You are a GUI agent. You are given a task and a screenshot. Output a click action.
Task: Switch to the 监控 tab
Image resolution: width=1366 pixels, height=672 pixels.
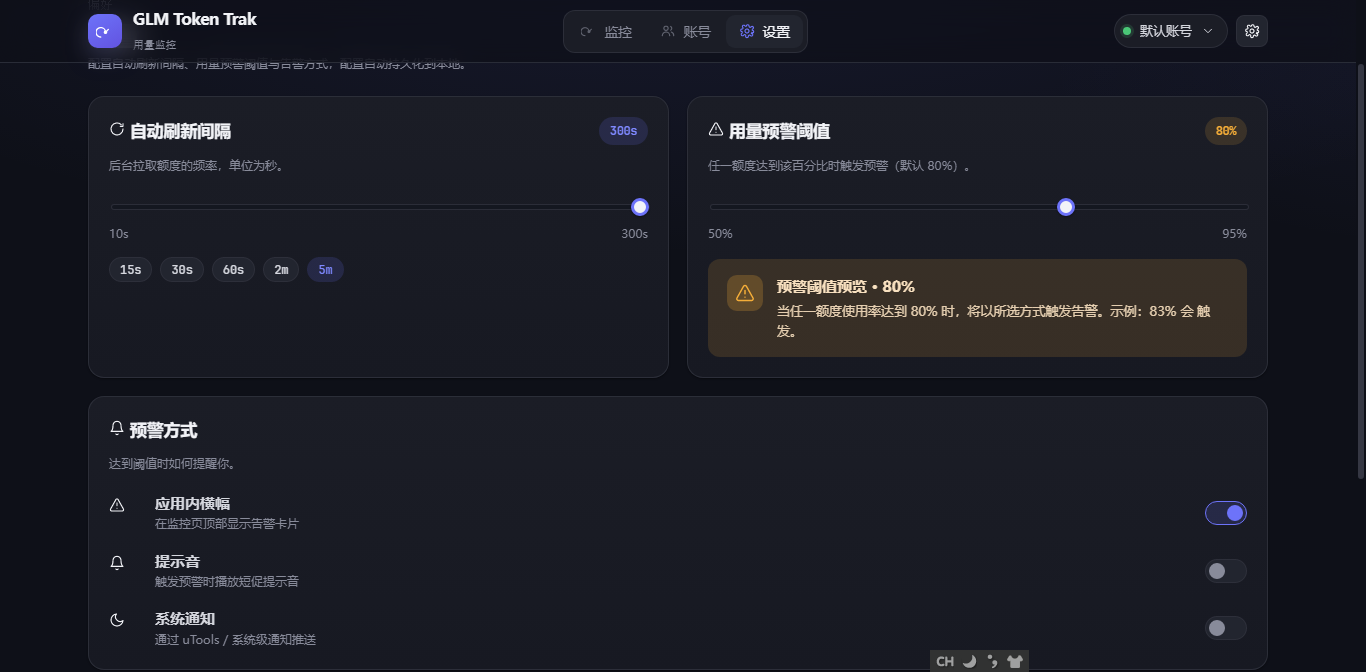point(606,32)
